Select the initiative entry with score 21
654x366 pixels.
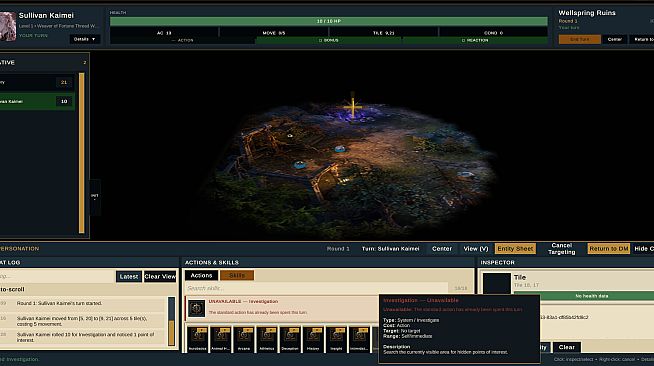pyautogui.click(x=37, y=83)
